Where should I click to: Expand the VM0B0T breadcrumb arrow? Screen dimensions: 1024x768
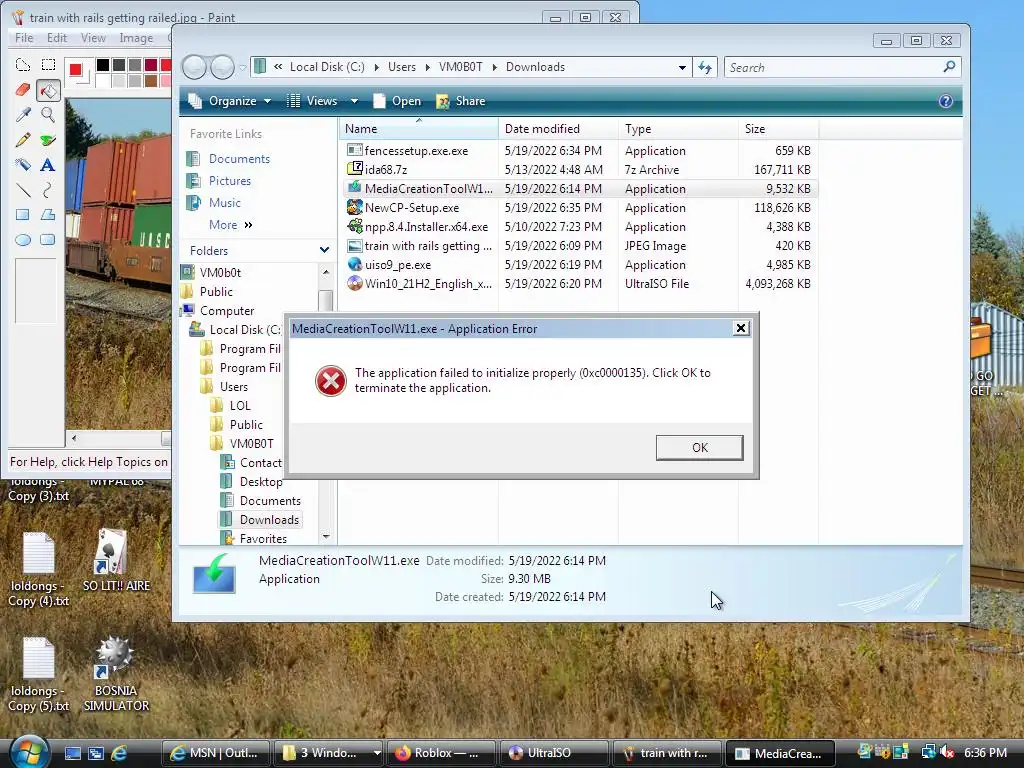tap(494, 67)
